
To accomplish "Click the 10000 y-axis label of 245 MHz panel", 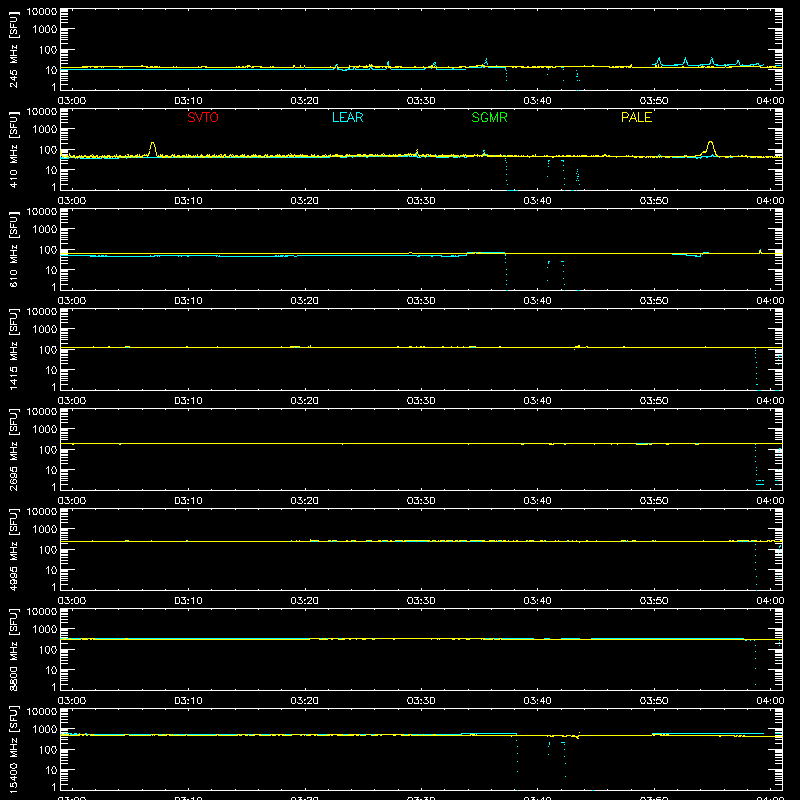I will click(x=42, y=12).
